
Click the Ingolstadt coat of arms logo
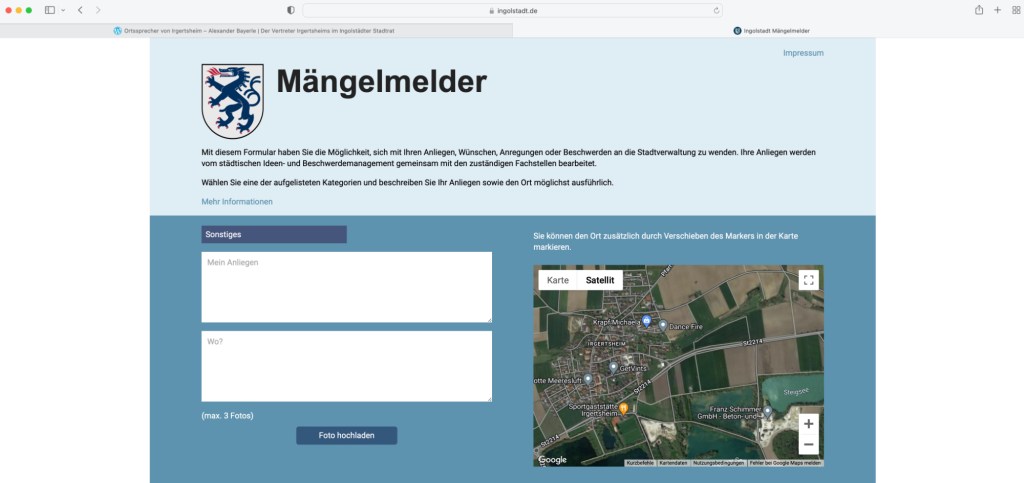[232, 101]
